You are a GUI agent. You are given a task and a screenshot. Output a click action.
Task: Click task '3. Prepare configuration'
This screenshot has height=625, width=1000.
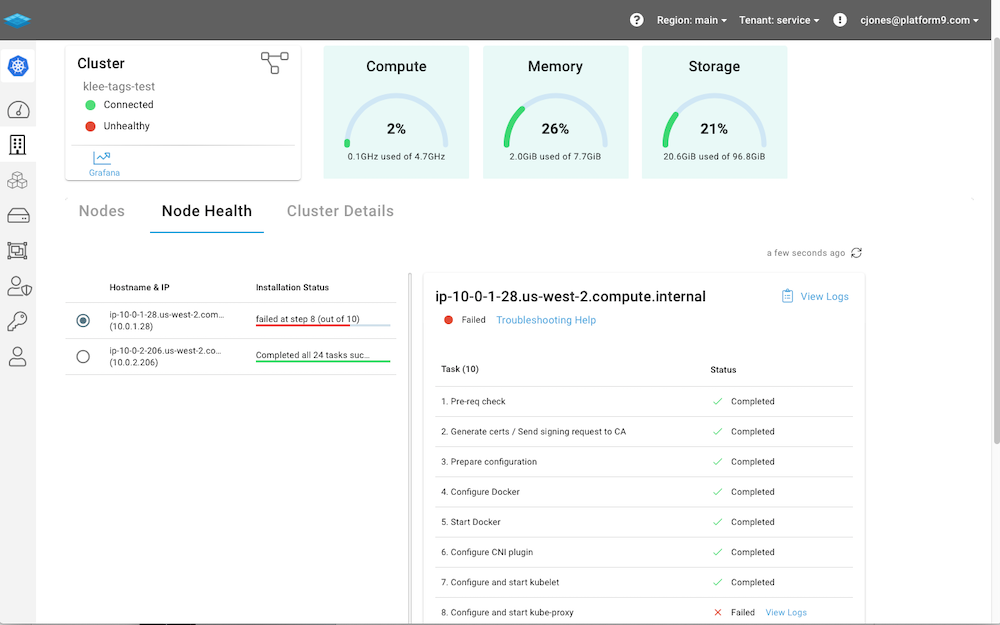(x=489, y=462)
